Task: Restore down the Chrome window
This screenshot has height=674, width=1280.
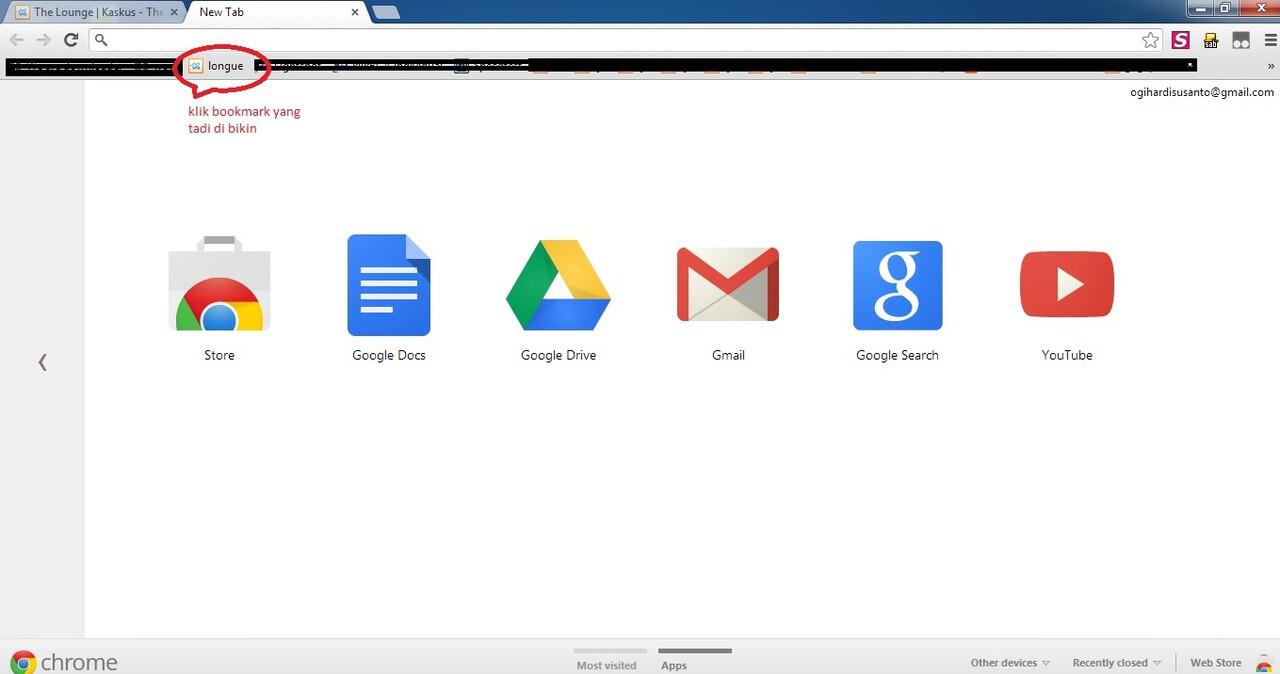Action: (1224, 8)
